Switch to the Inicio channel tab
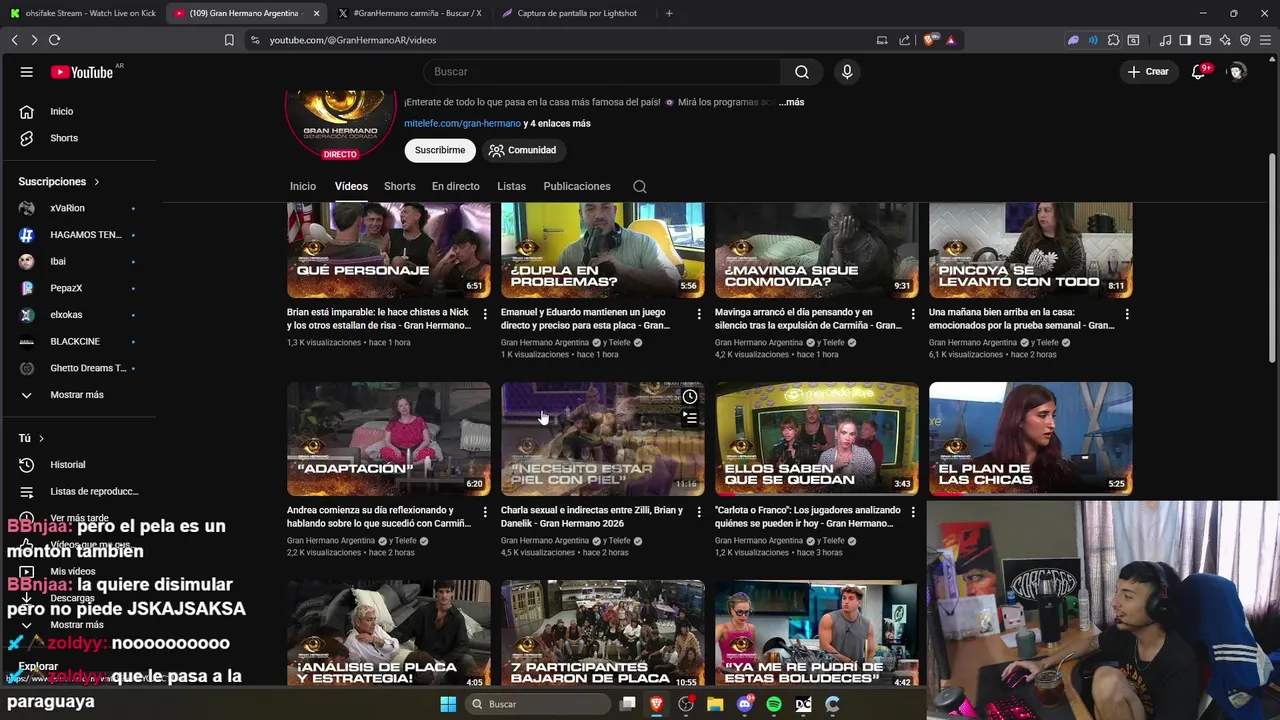The width and height of the screenshot is (1280, 720). 303,187
